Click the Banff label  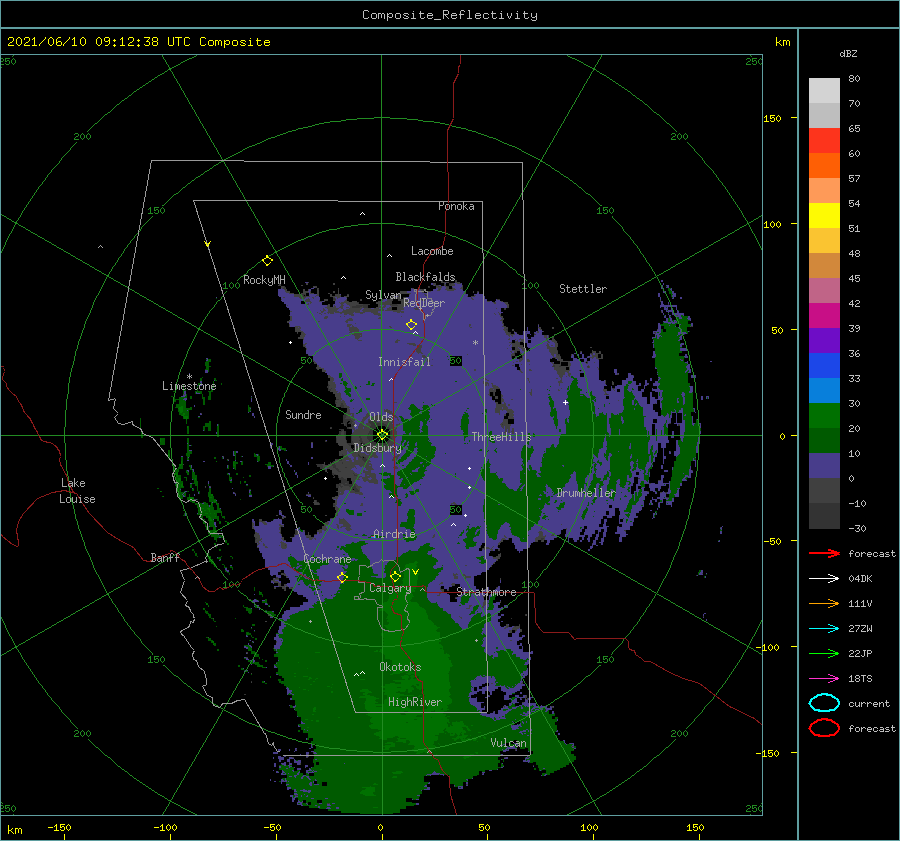(x=165, y=557)
